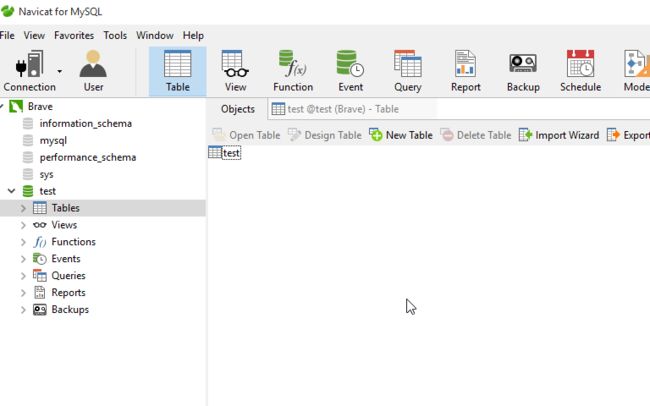Open the Schedule toolbar icon

pyautogui.click(x=580, y=71)
